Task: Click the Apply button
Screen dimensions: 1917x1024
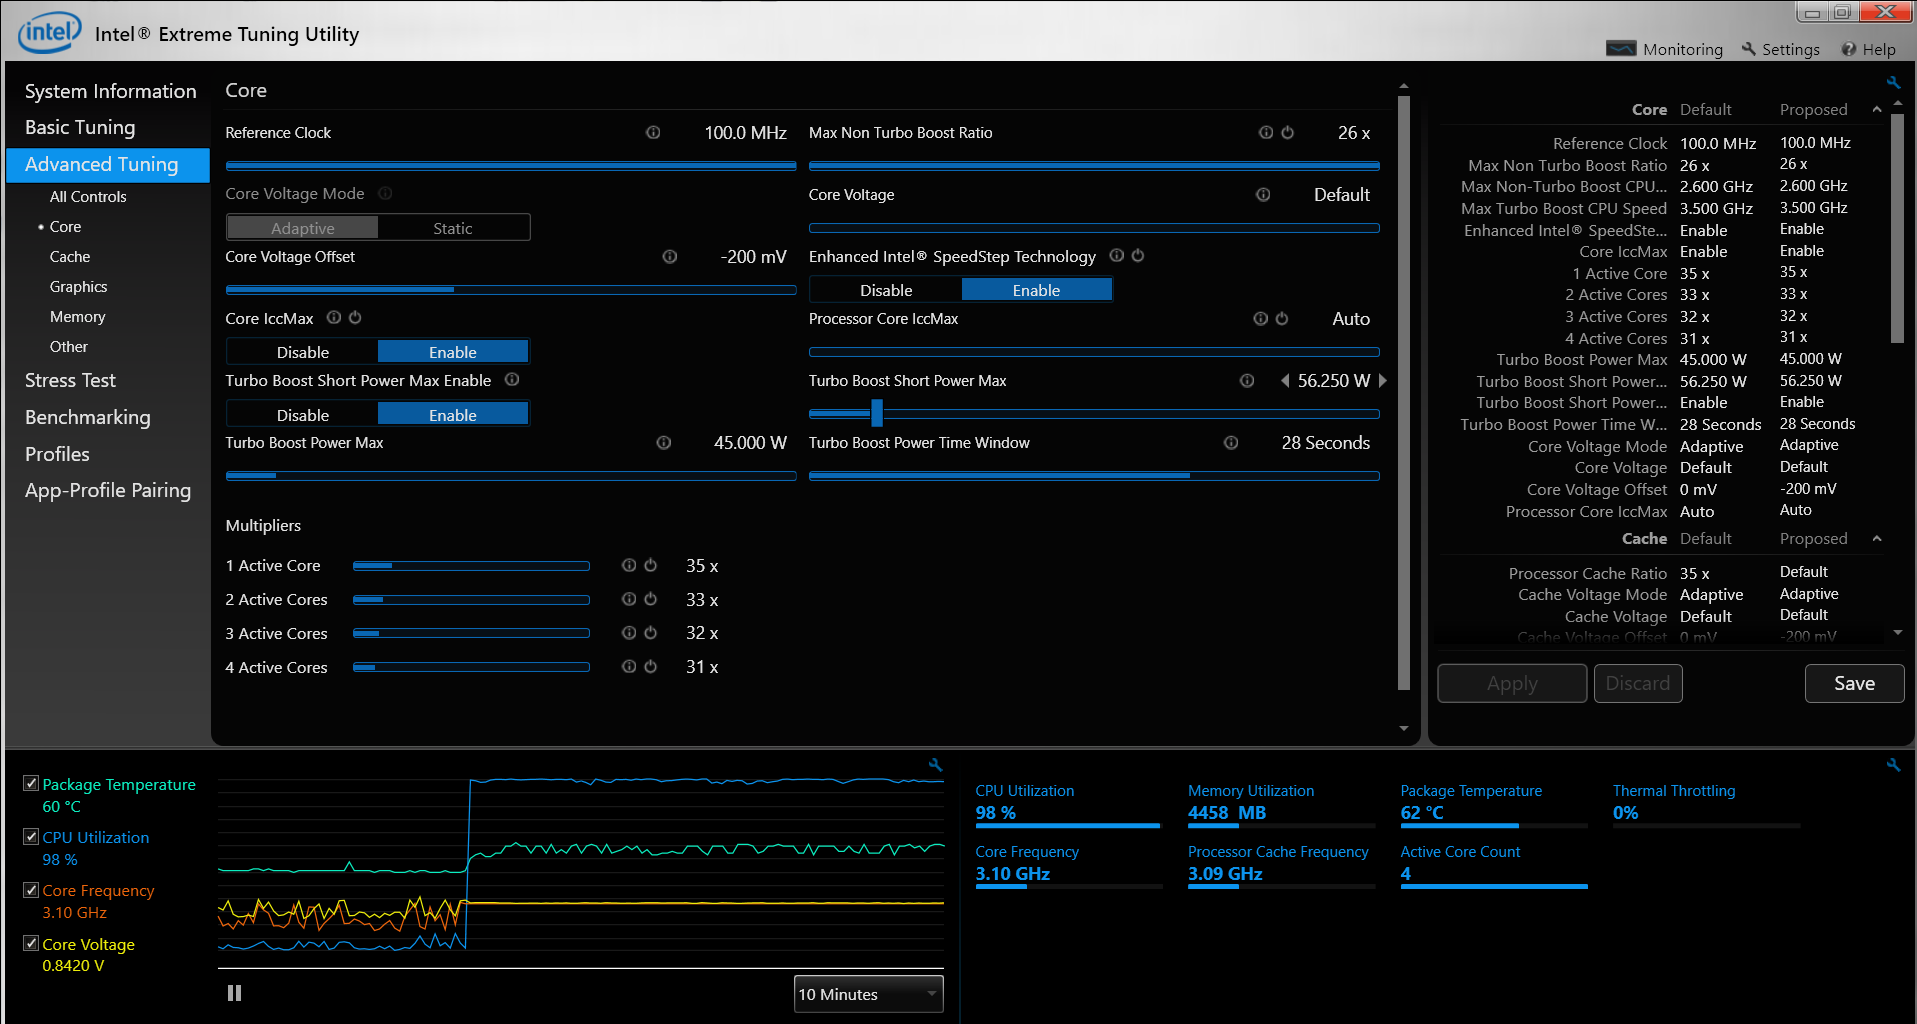Action: [x=1512, y=683]
